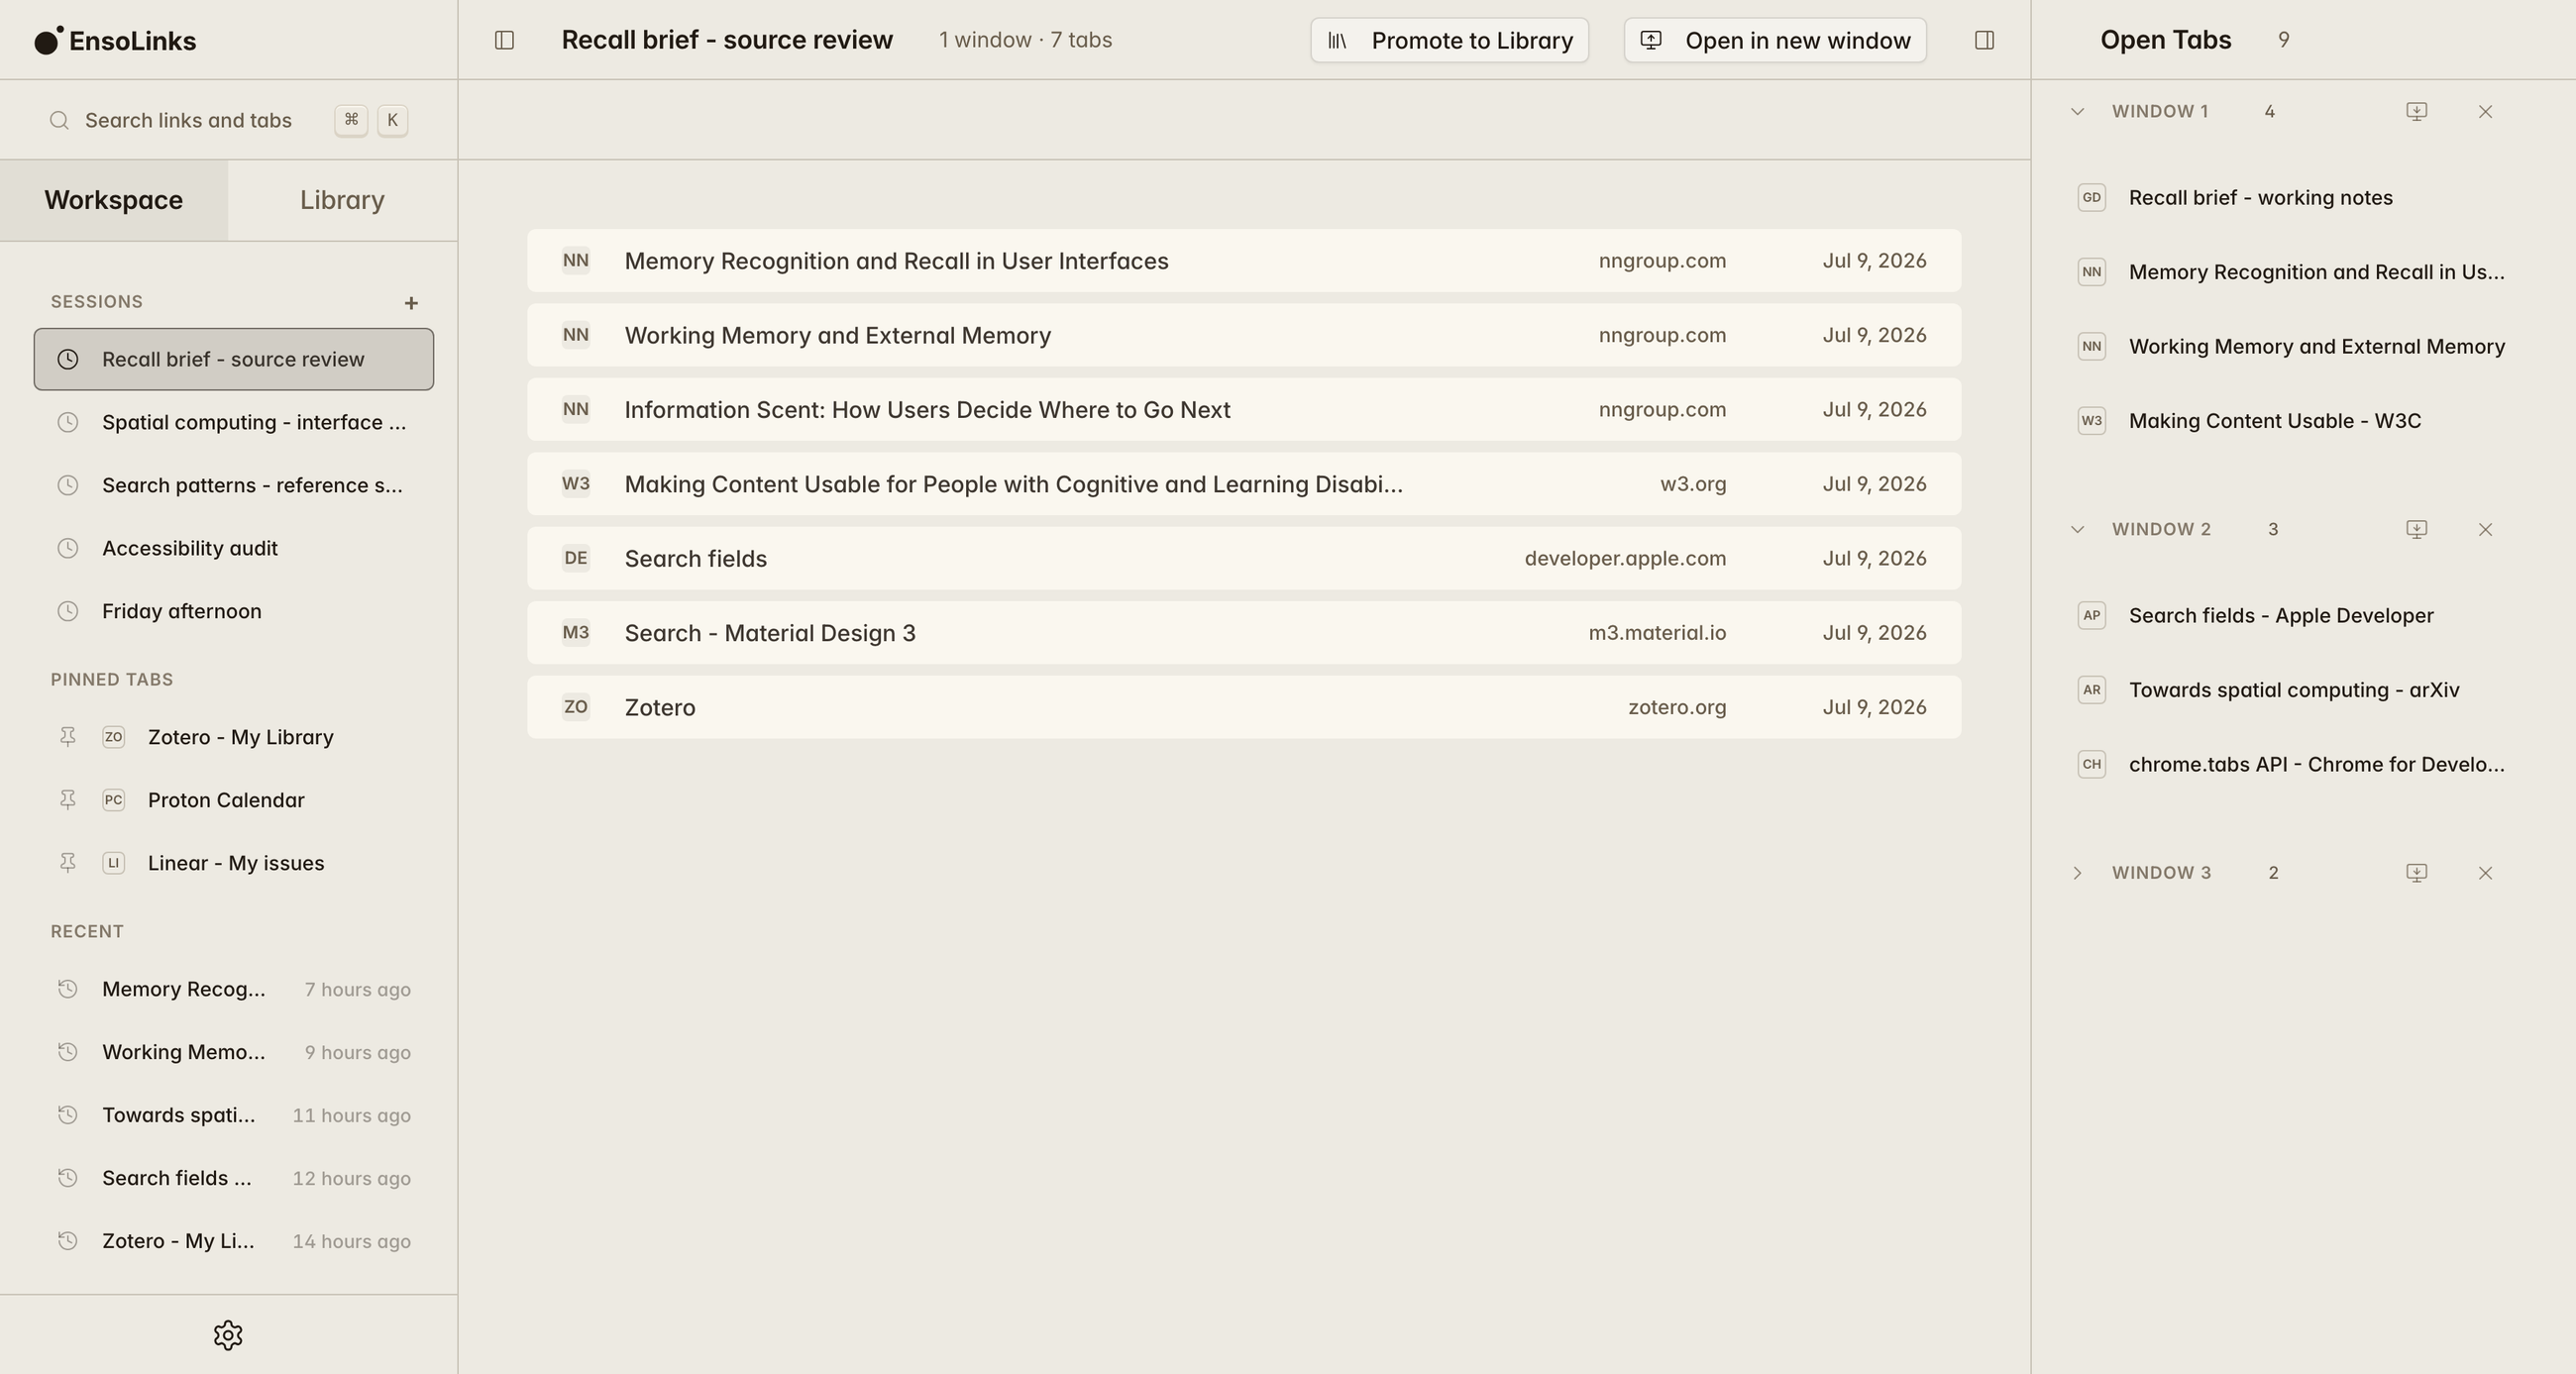Open the settings gear
Image resolution: width=2576 pixels, height=1374 pixels.
[228, 1335]
